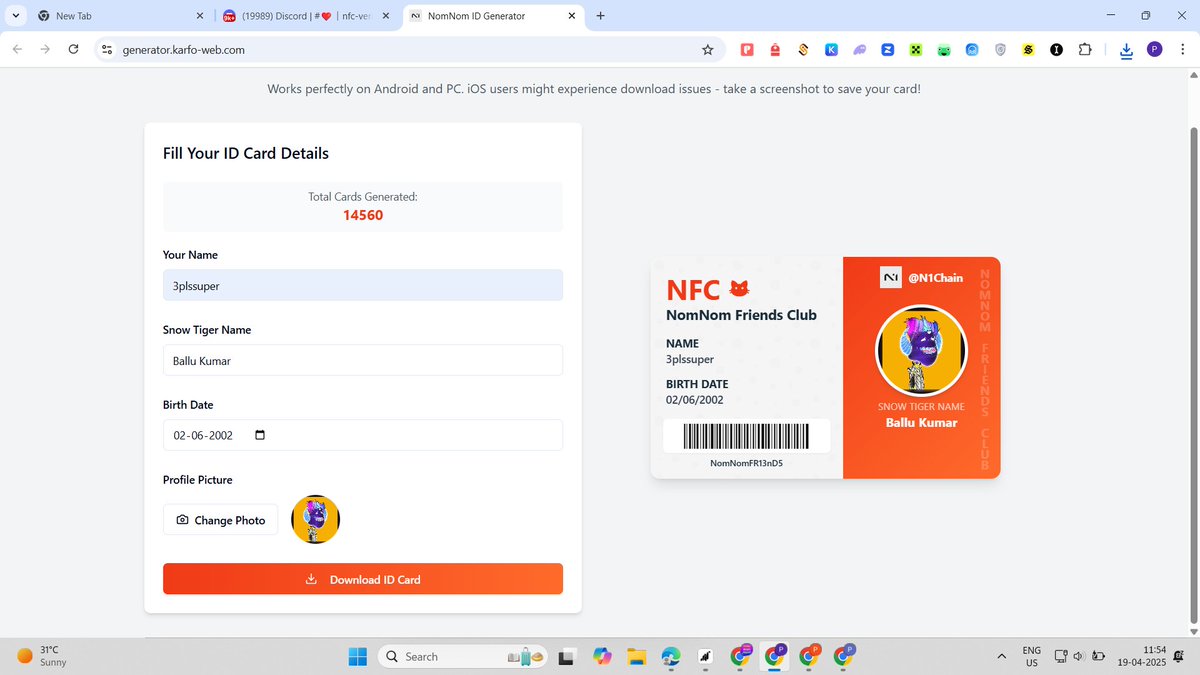
Task: Click the Change Photo button
Action: click(221, 520)
